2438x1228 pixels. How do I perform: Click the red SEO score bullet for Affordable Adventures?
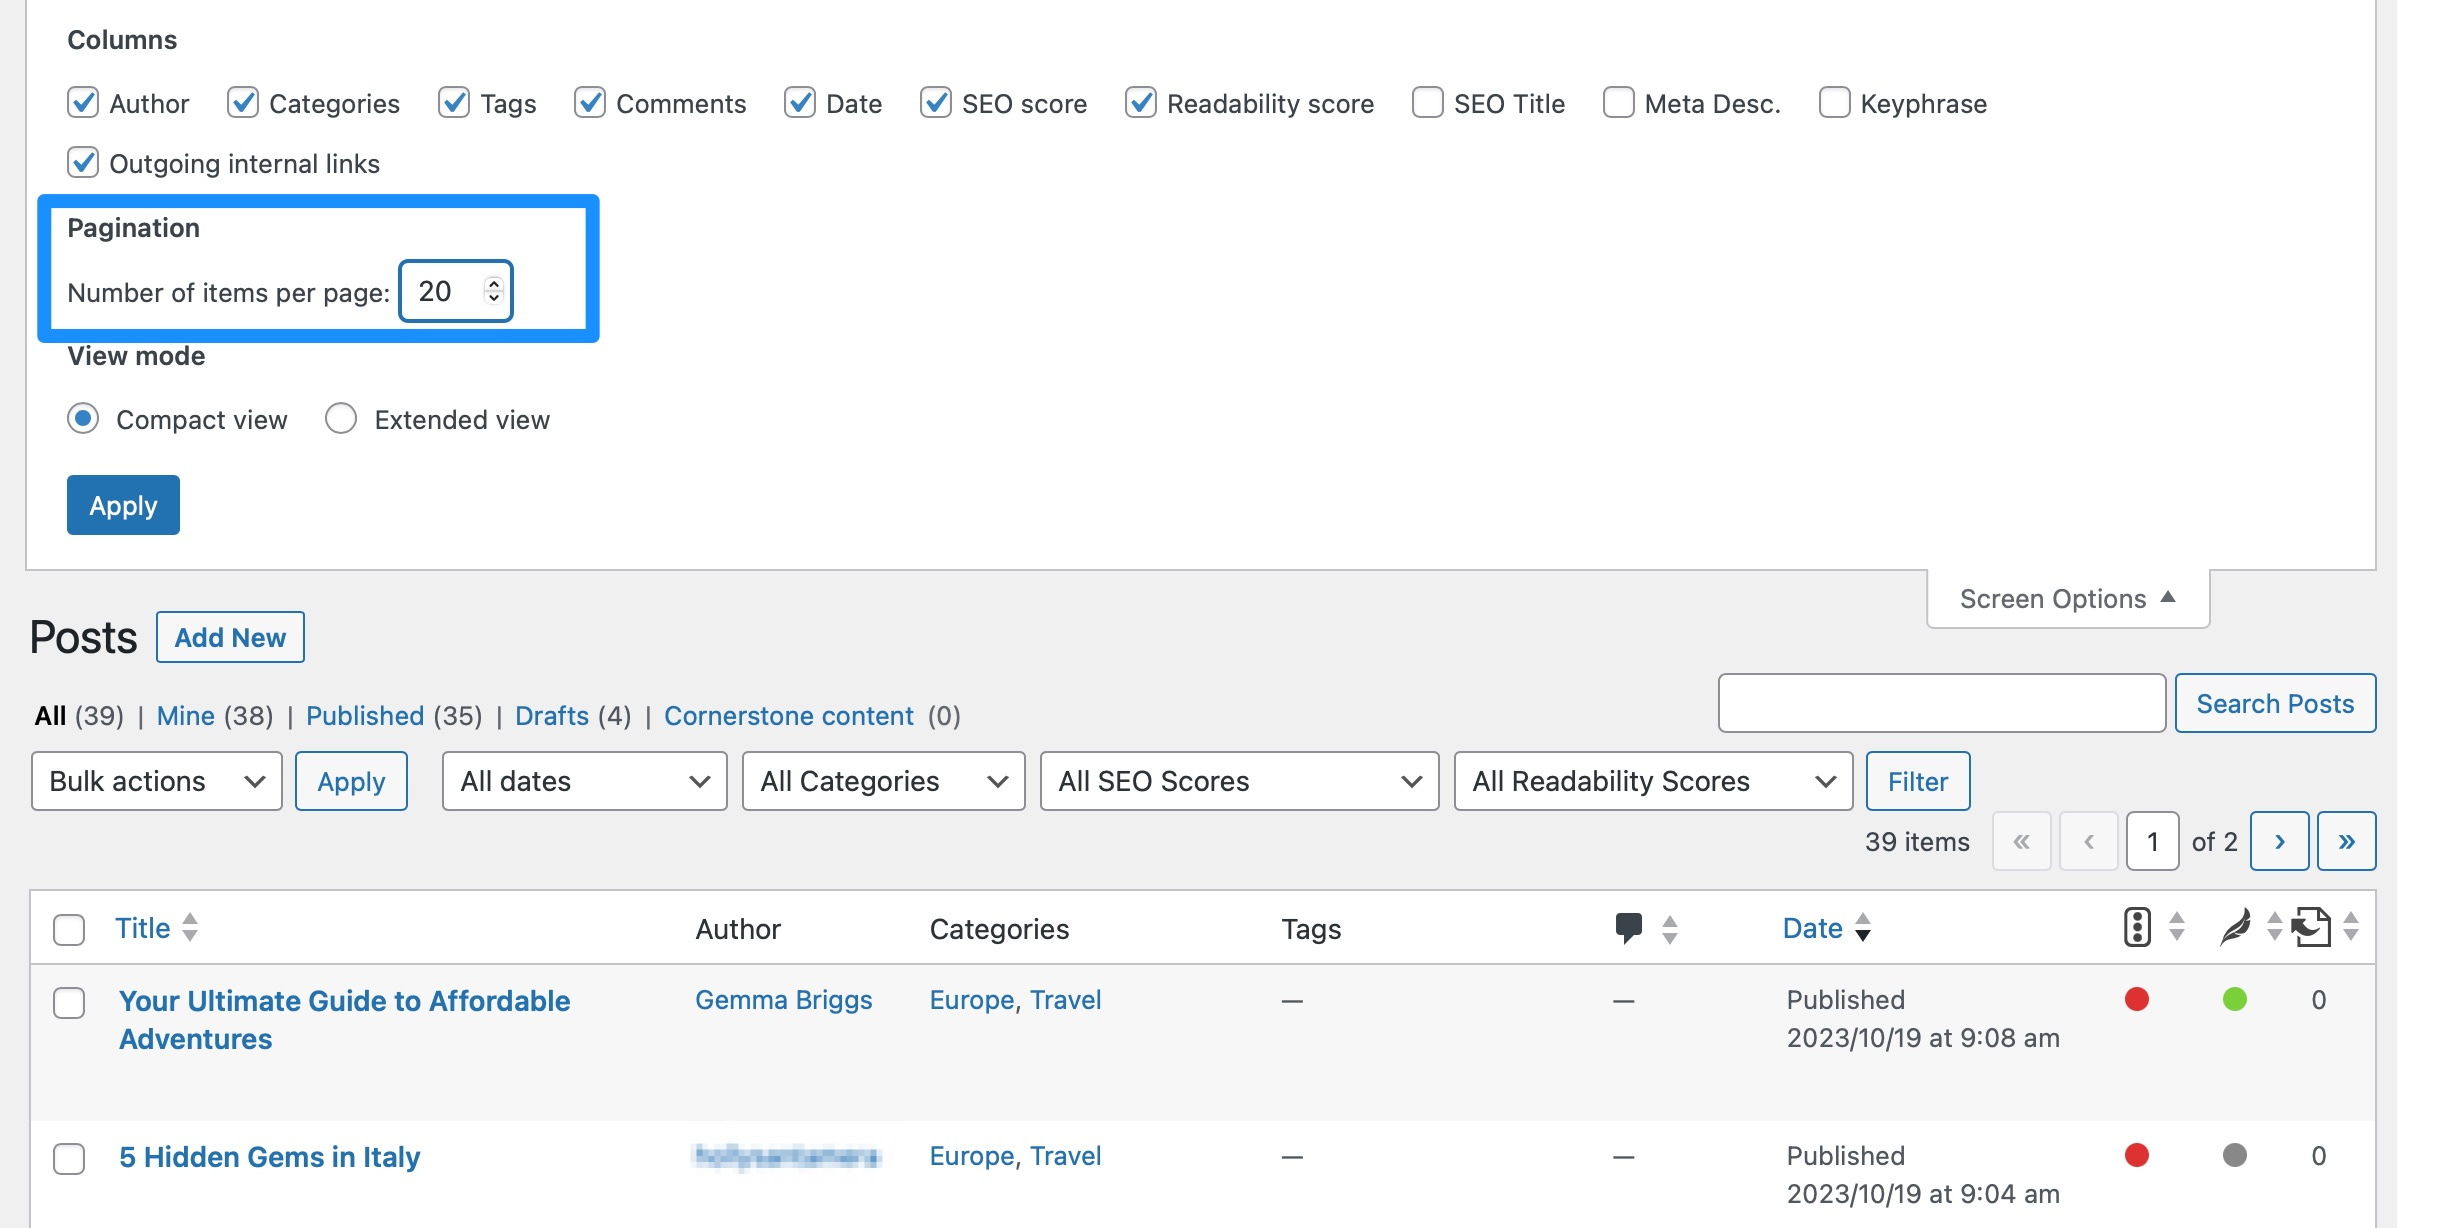pyautogui.click(x=2136, y=999)
